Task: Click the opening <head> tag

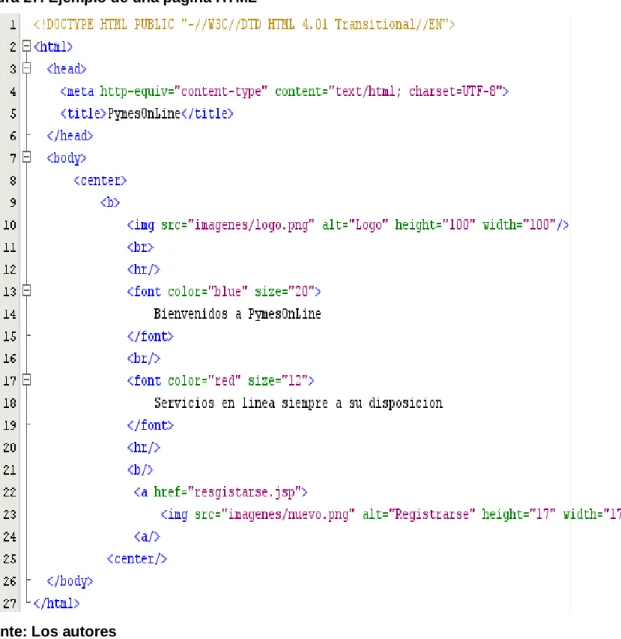Action: pos(66,69)
